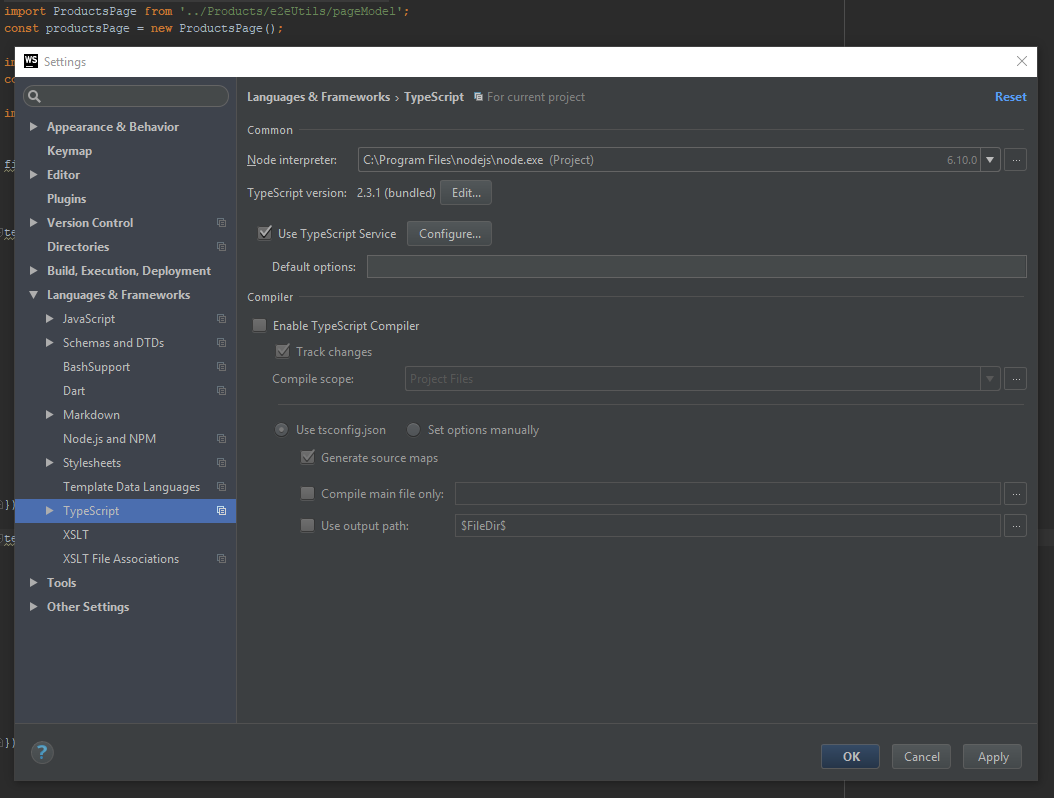Image resolution: width=1054 pixels, height=798 pixels.
Task: Expand Other Settings tree node arrow
Action: [33, 606]
